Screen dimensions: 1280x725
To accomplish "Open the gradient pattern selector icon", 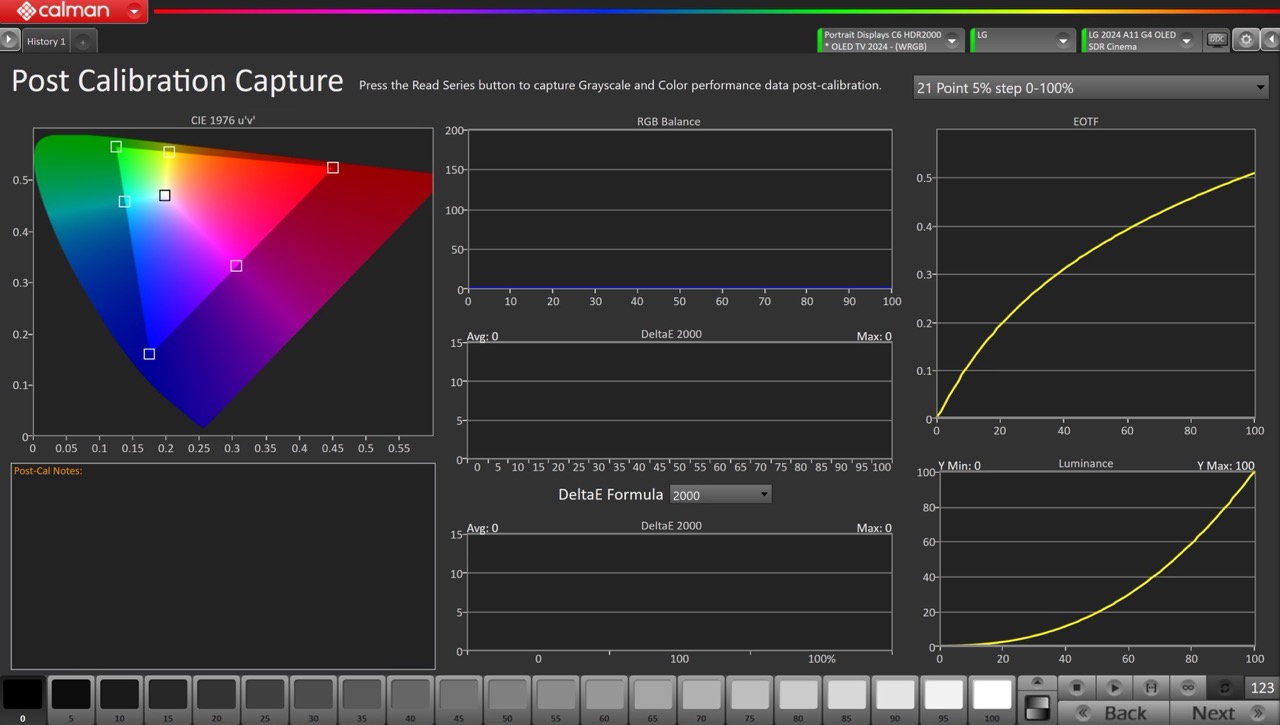I will point(1037,707).
